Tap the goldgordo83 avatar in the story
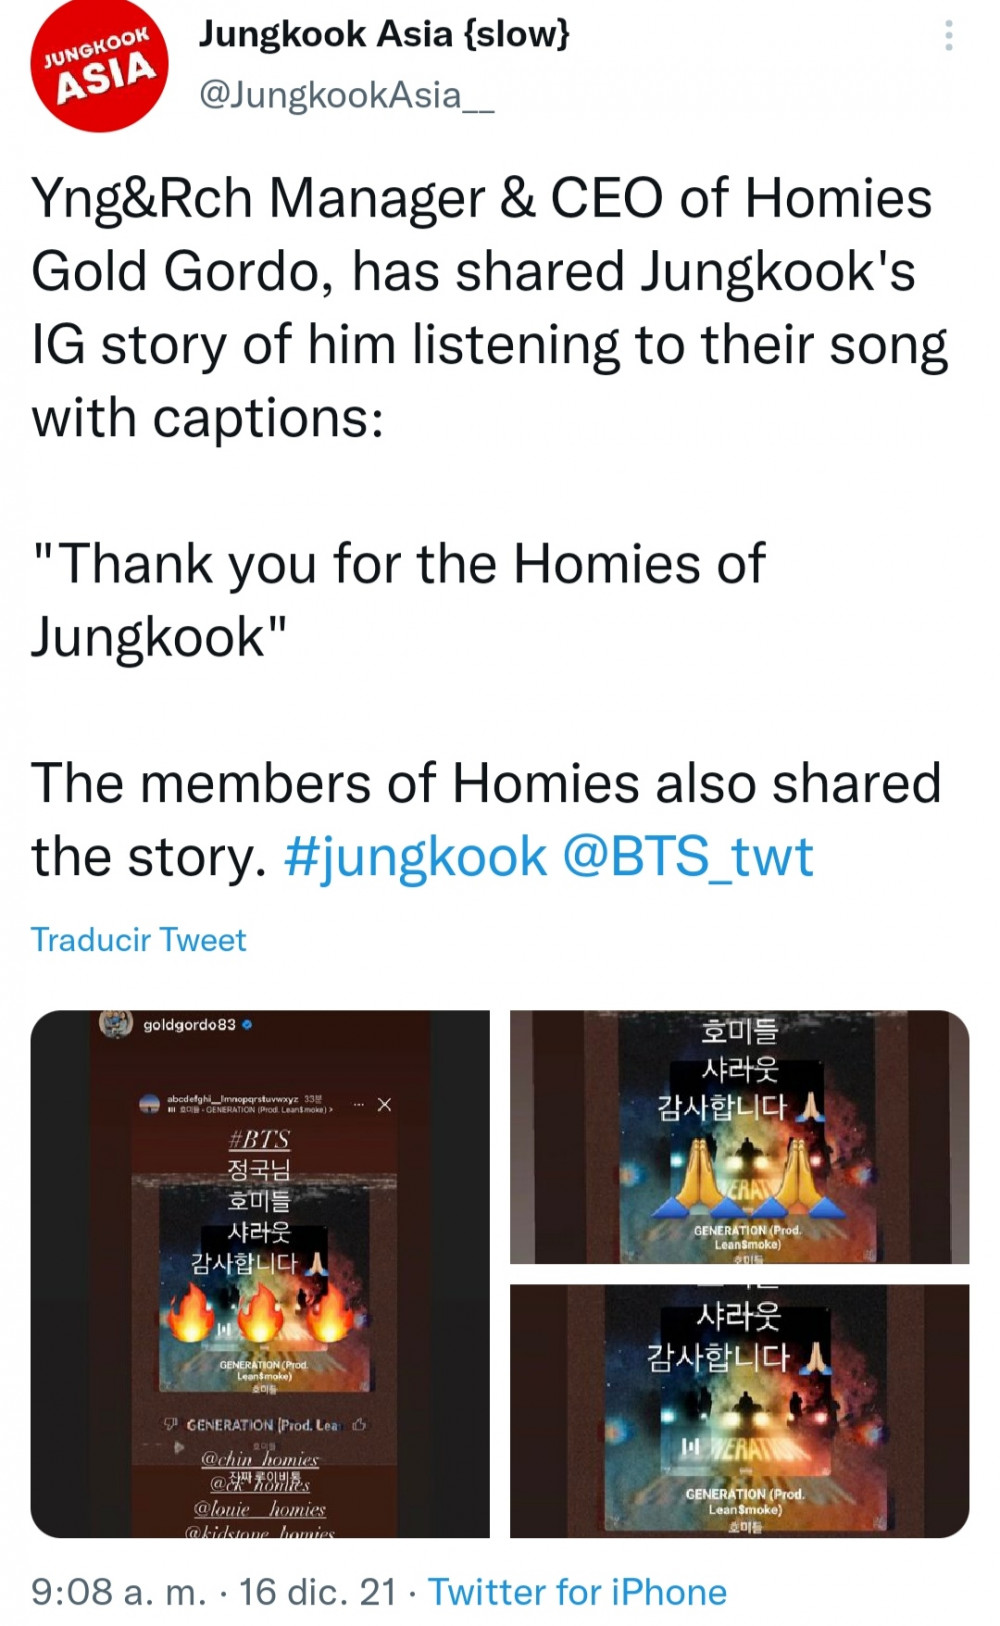This screenshot has width=1000, height=1626. pyautogui.click(x=116, y=1024)
